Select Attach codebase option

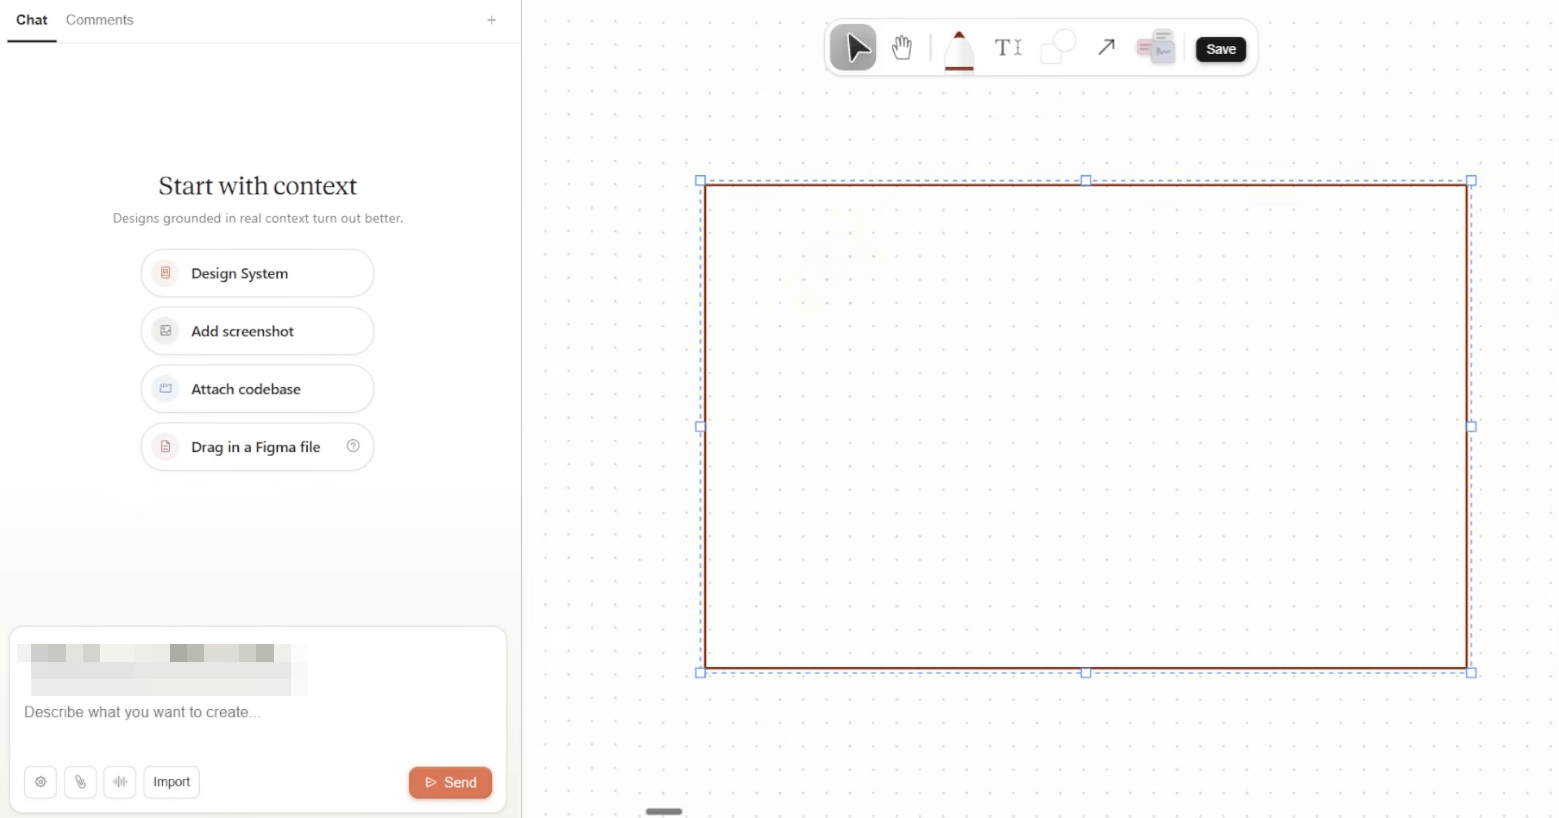coord(258,389)
